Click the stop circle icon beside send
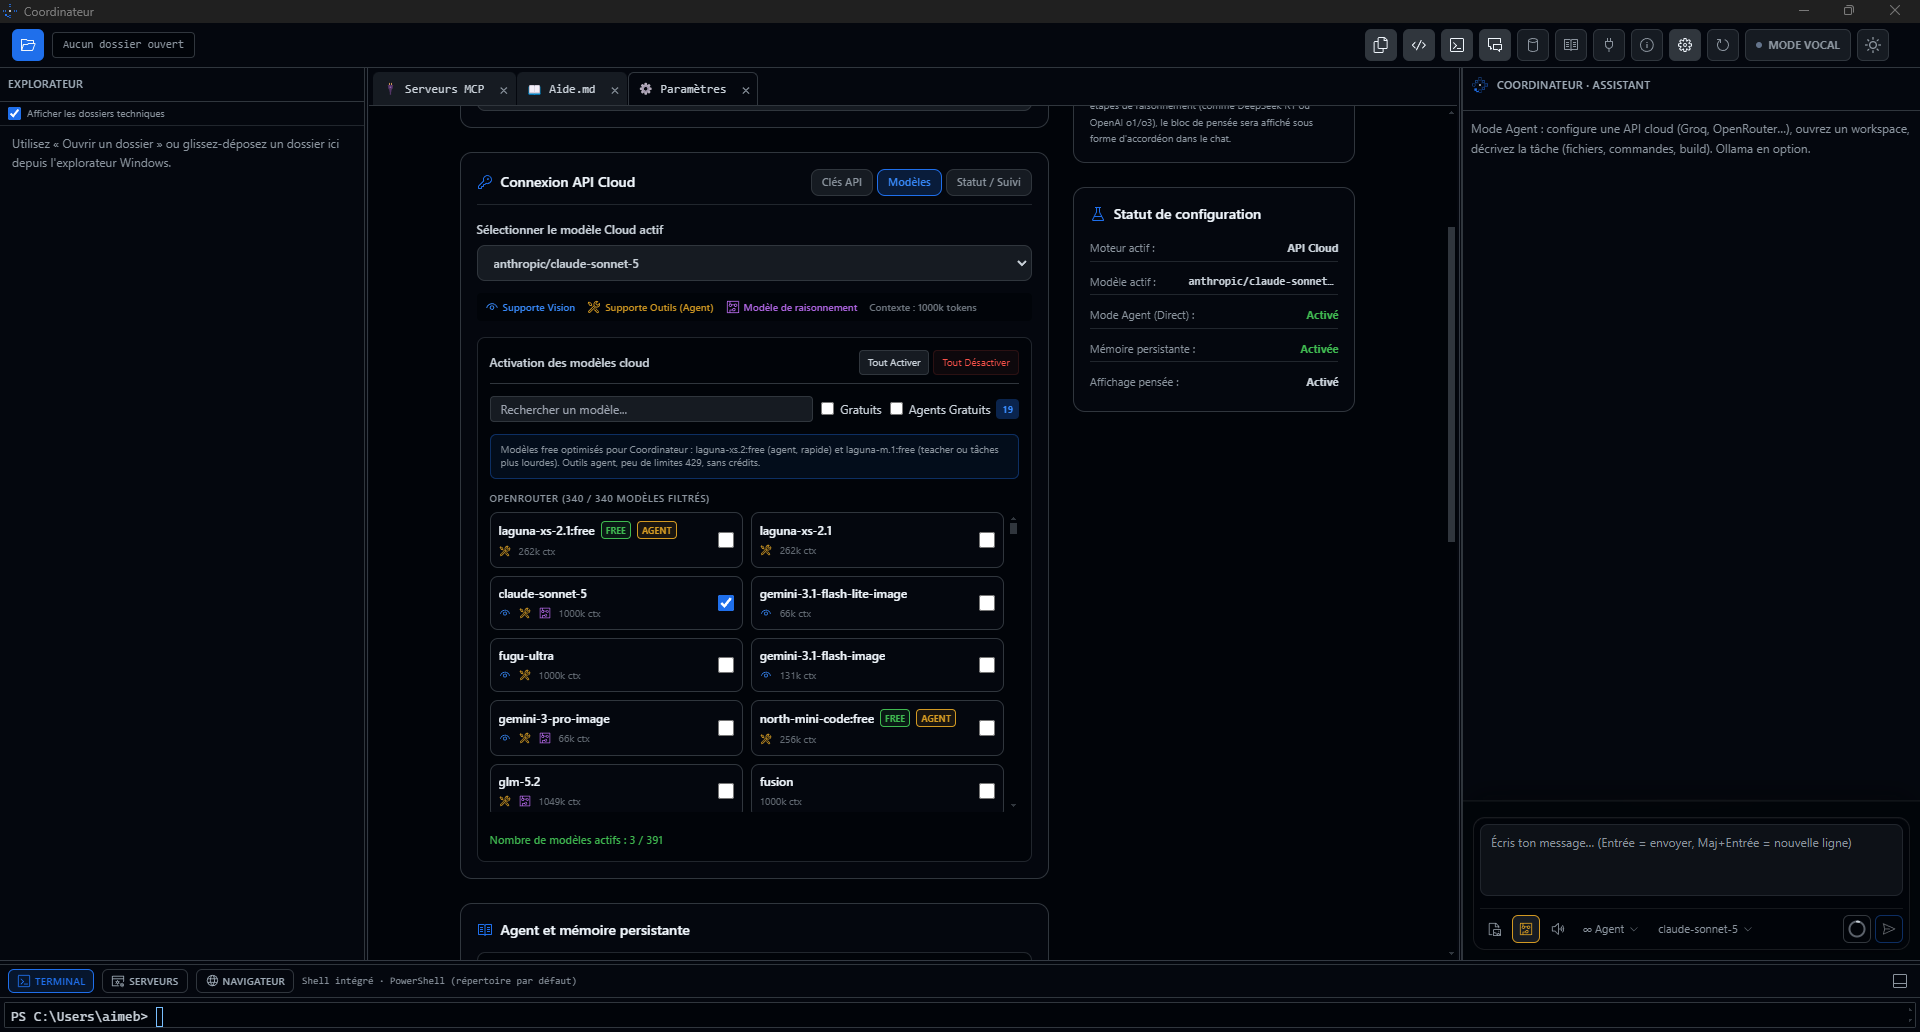1920x1032 pixels. pos(1857,929)
